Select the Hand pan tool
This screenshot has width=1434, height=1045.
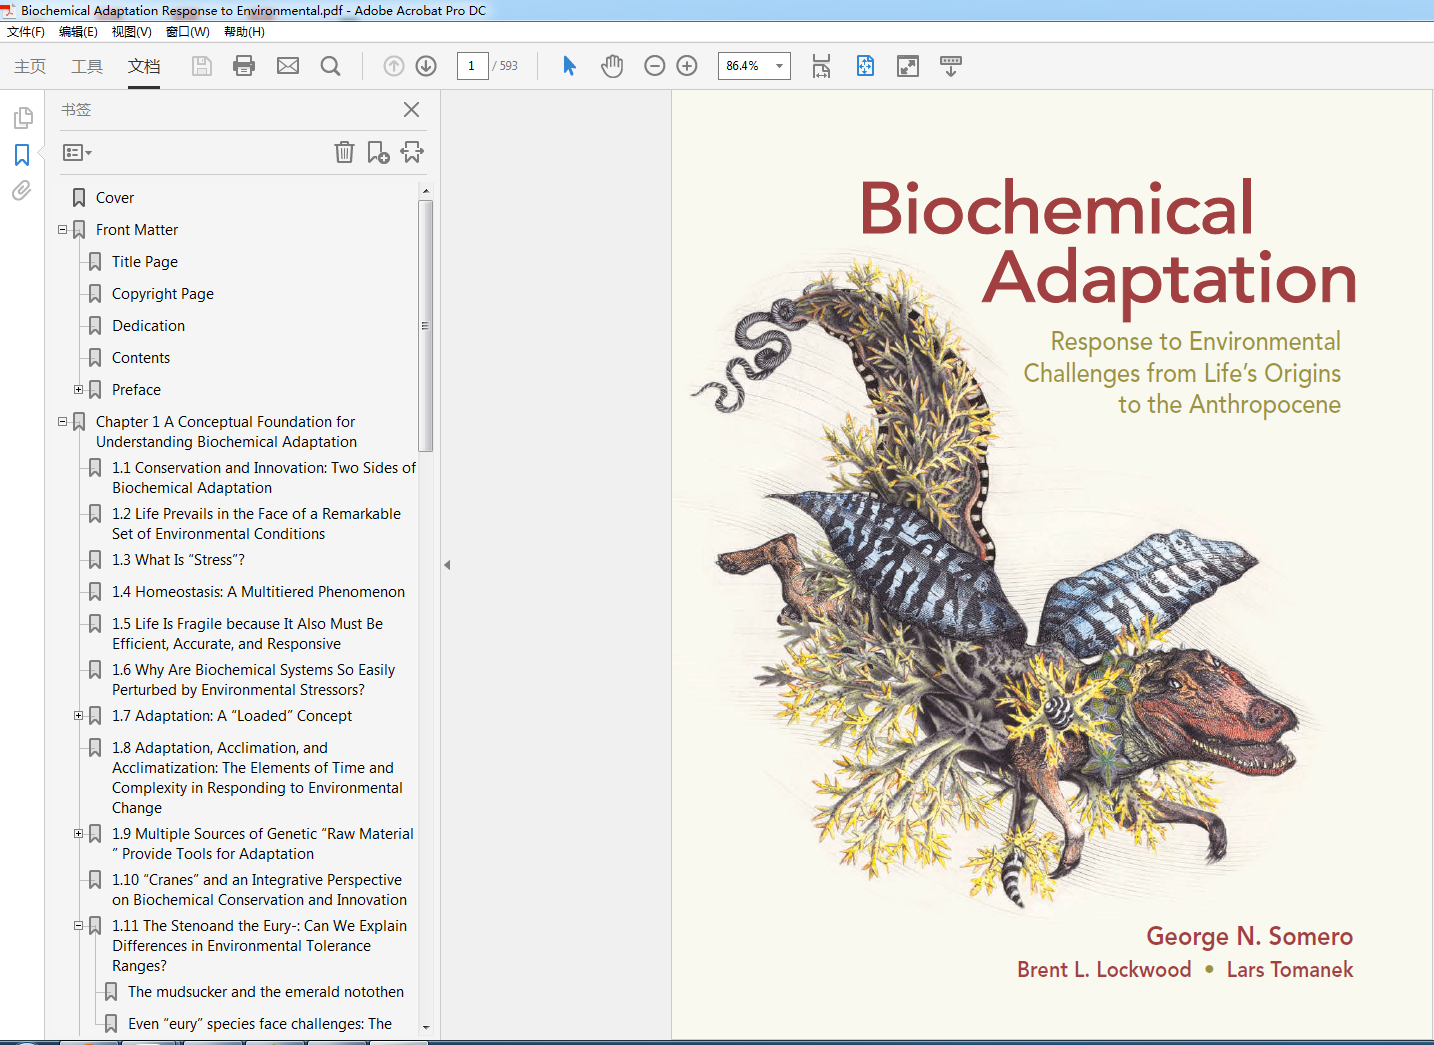coord(612,66)
